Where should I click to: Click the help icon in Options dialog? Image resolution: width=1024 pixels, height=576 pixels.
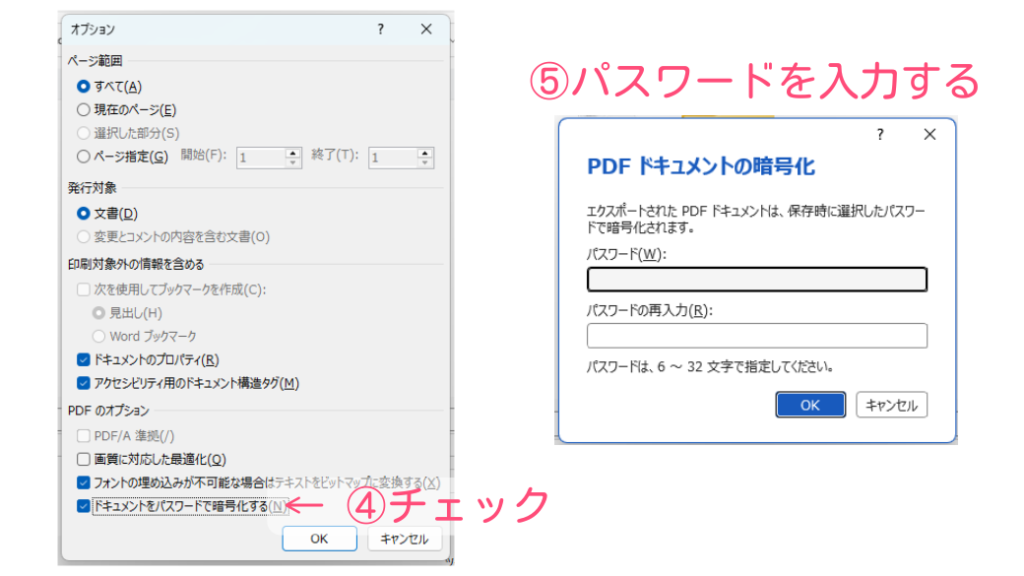tap(380, 30)
